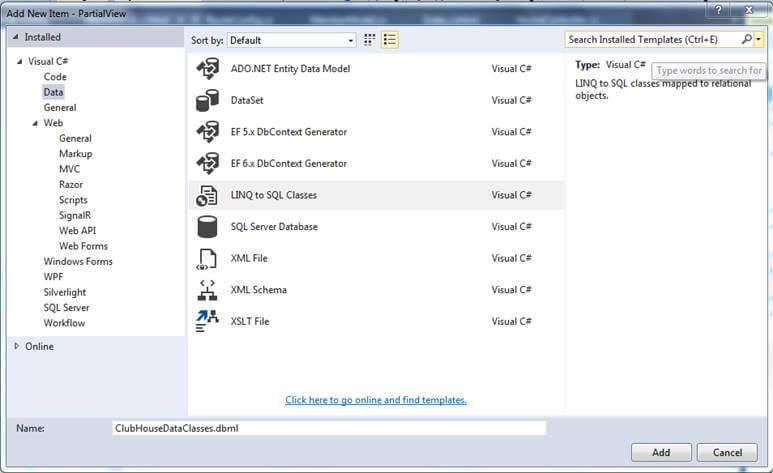Select General under Visual C#
The width and height of the screenshot is (773, 473).
tap(60, 108)
